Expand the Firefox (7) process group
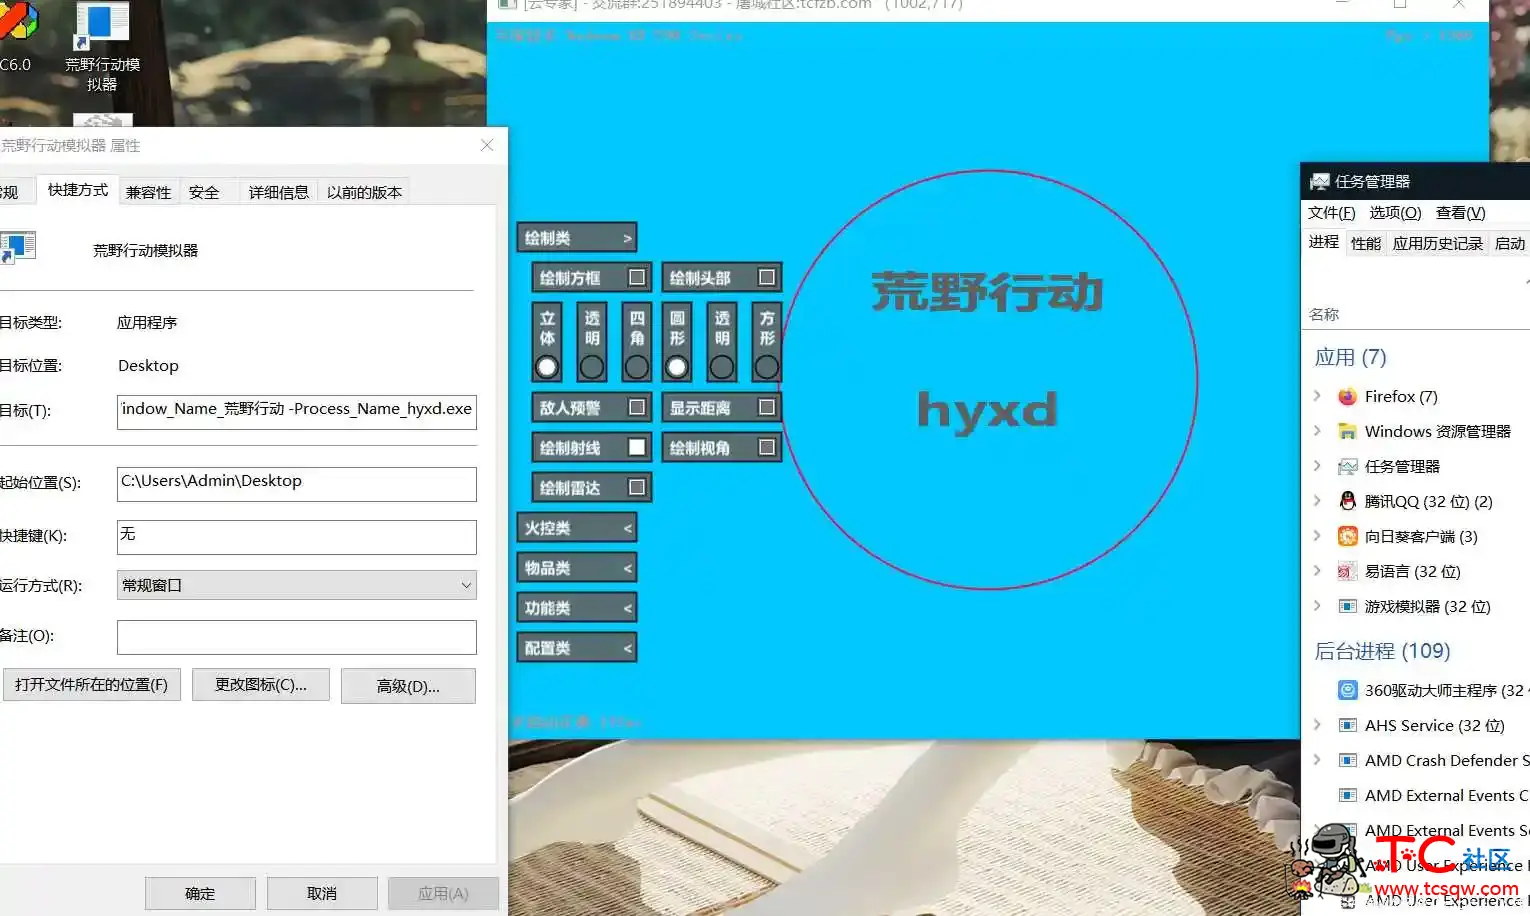This screenshot has width=1530, height=916. (x=1317, y=396)
